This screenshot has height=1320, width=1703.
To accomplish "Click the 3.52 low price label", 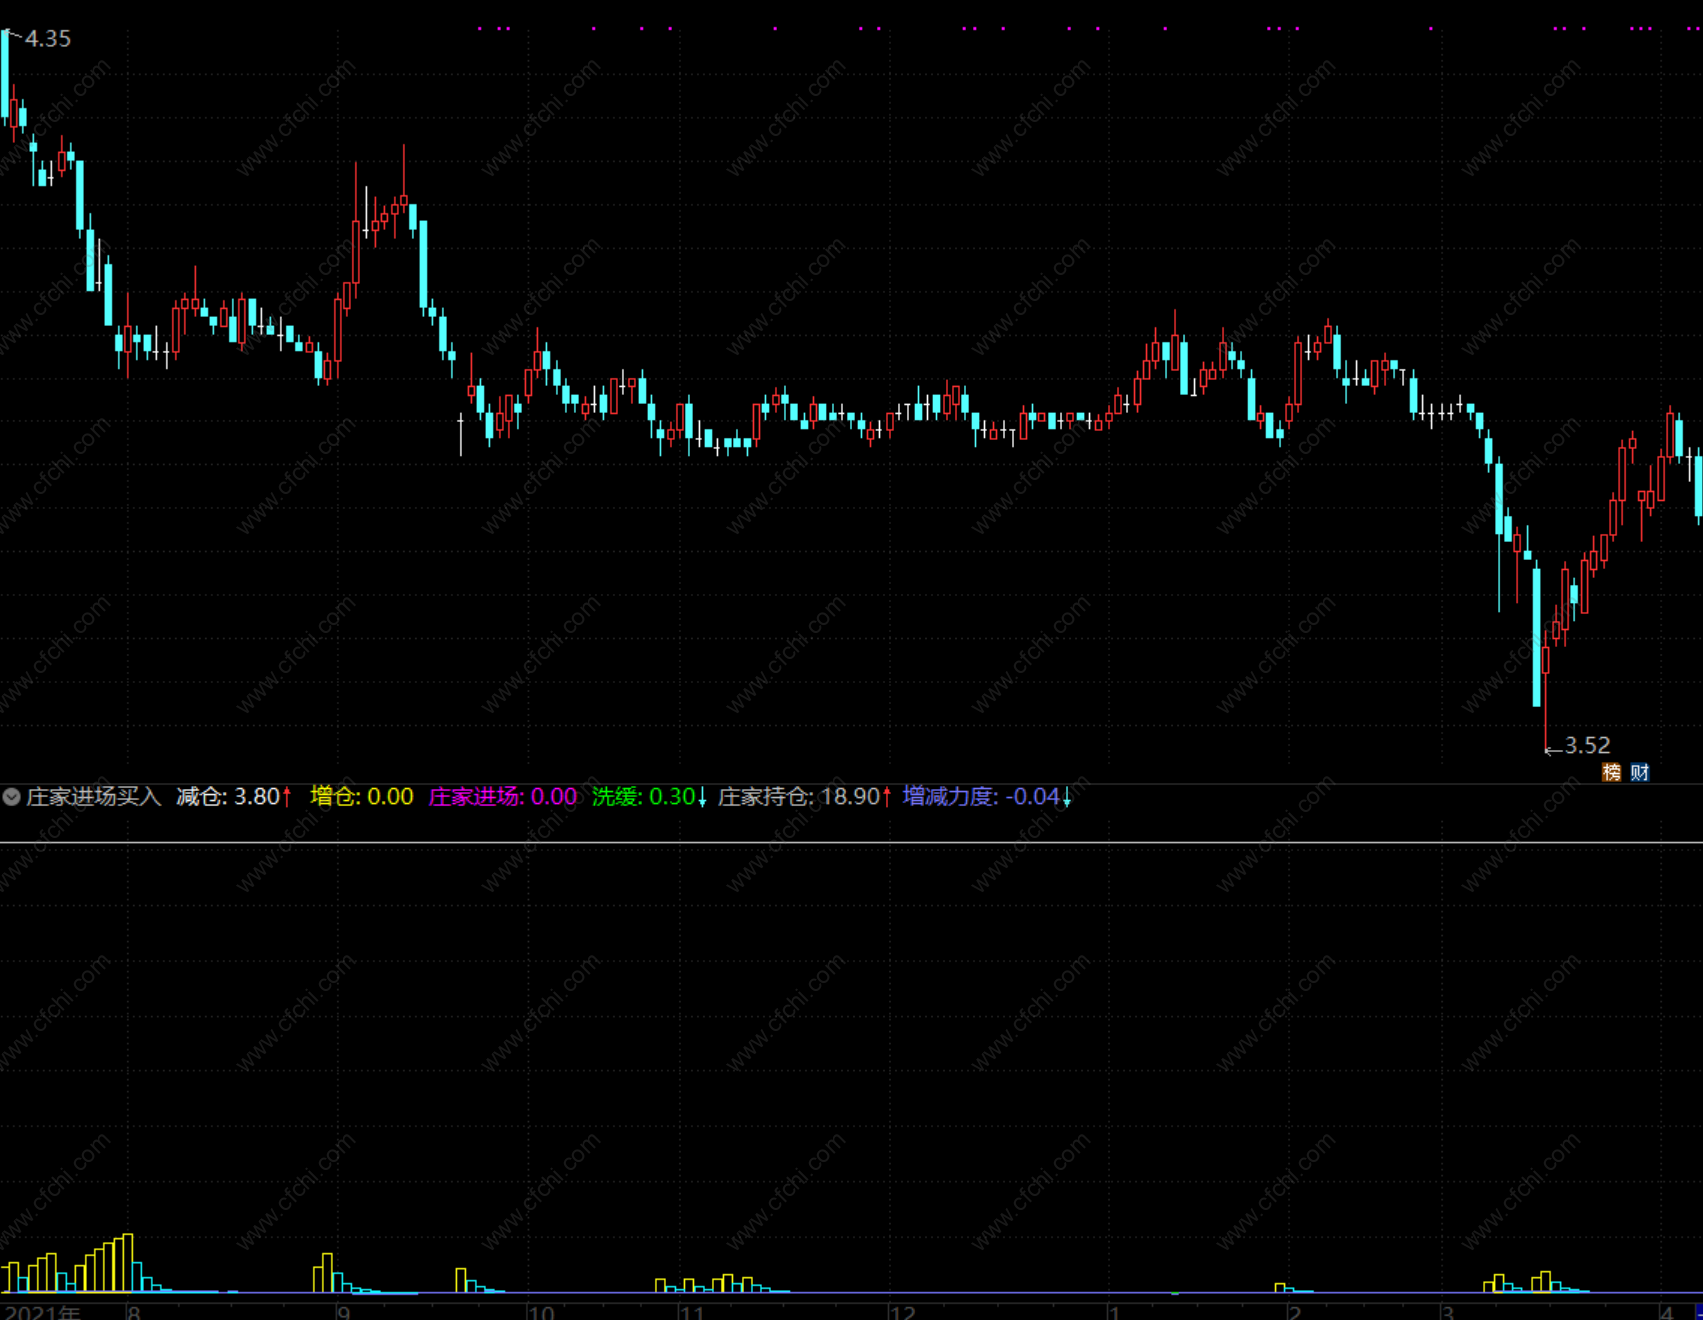I will click(x=1587, y=746).
